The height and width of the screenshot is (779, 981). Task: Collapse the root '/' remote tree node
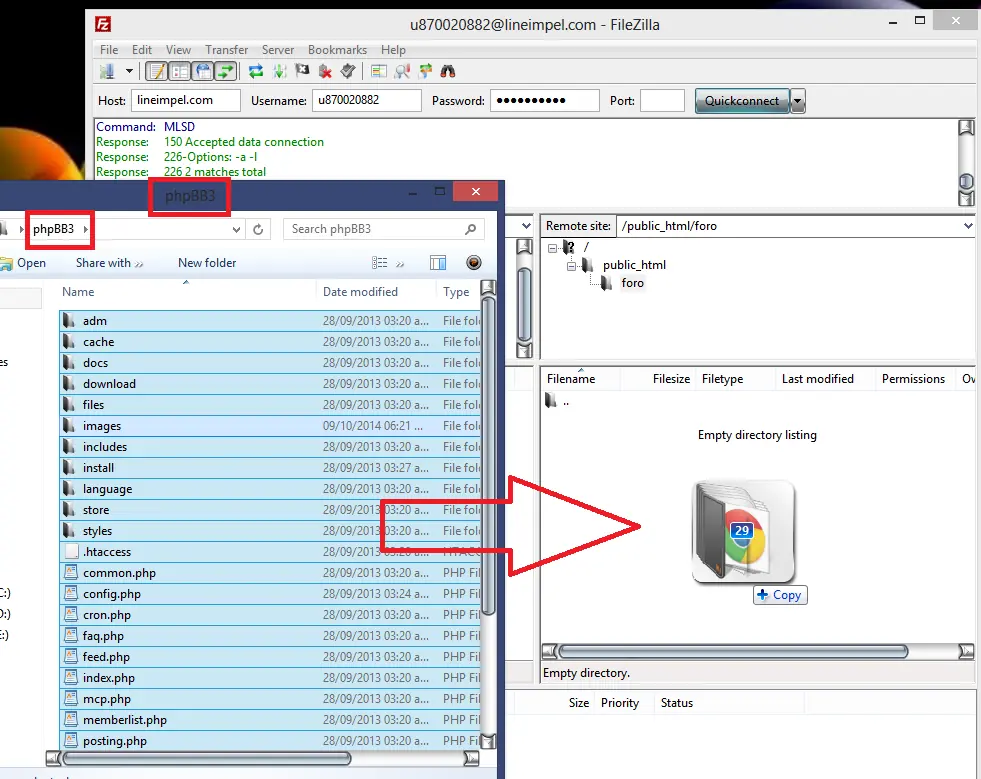tap(552, 248)
